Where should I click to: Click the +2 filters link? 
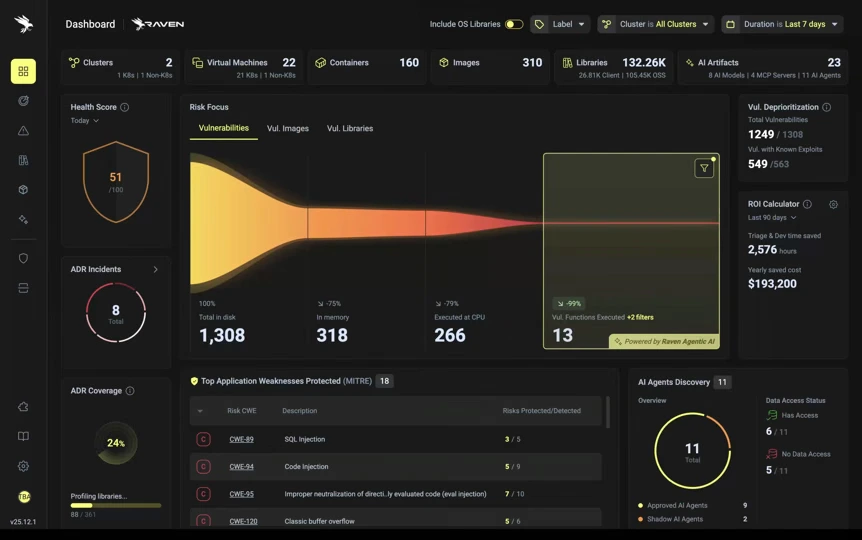pyautogui.click(x=640, y=317)
